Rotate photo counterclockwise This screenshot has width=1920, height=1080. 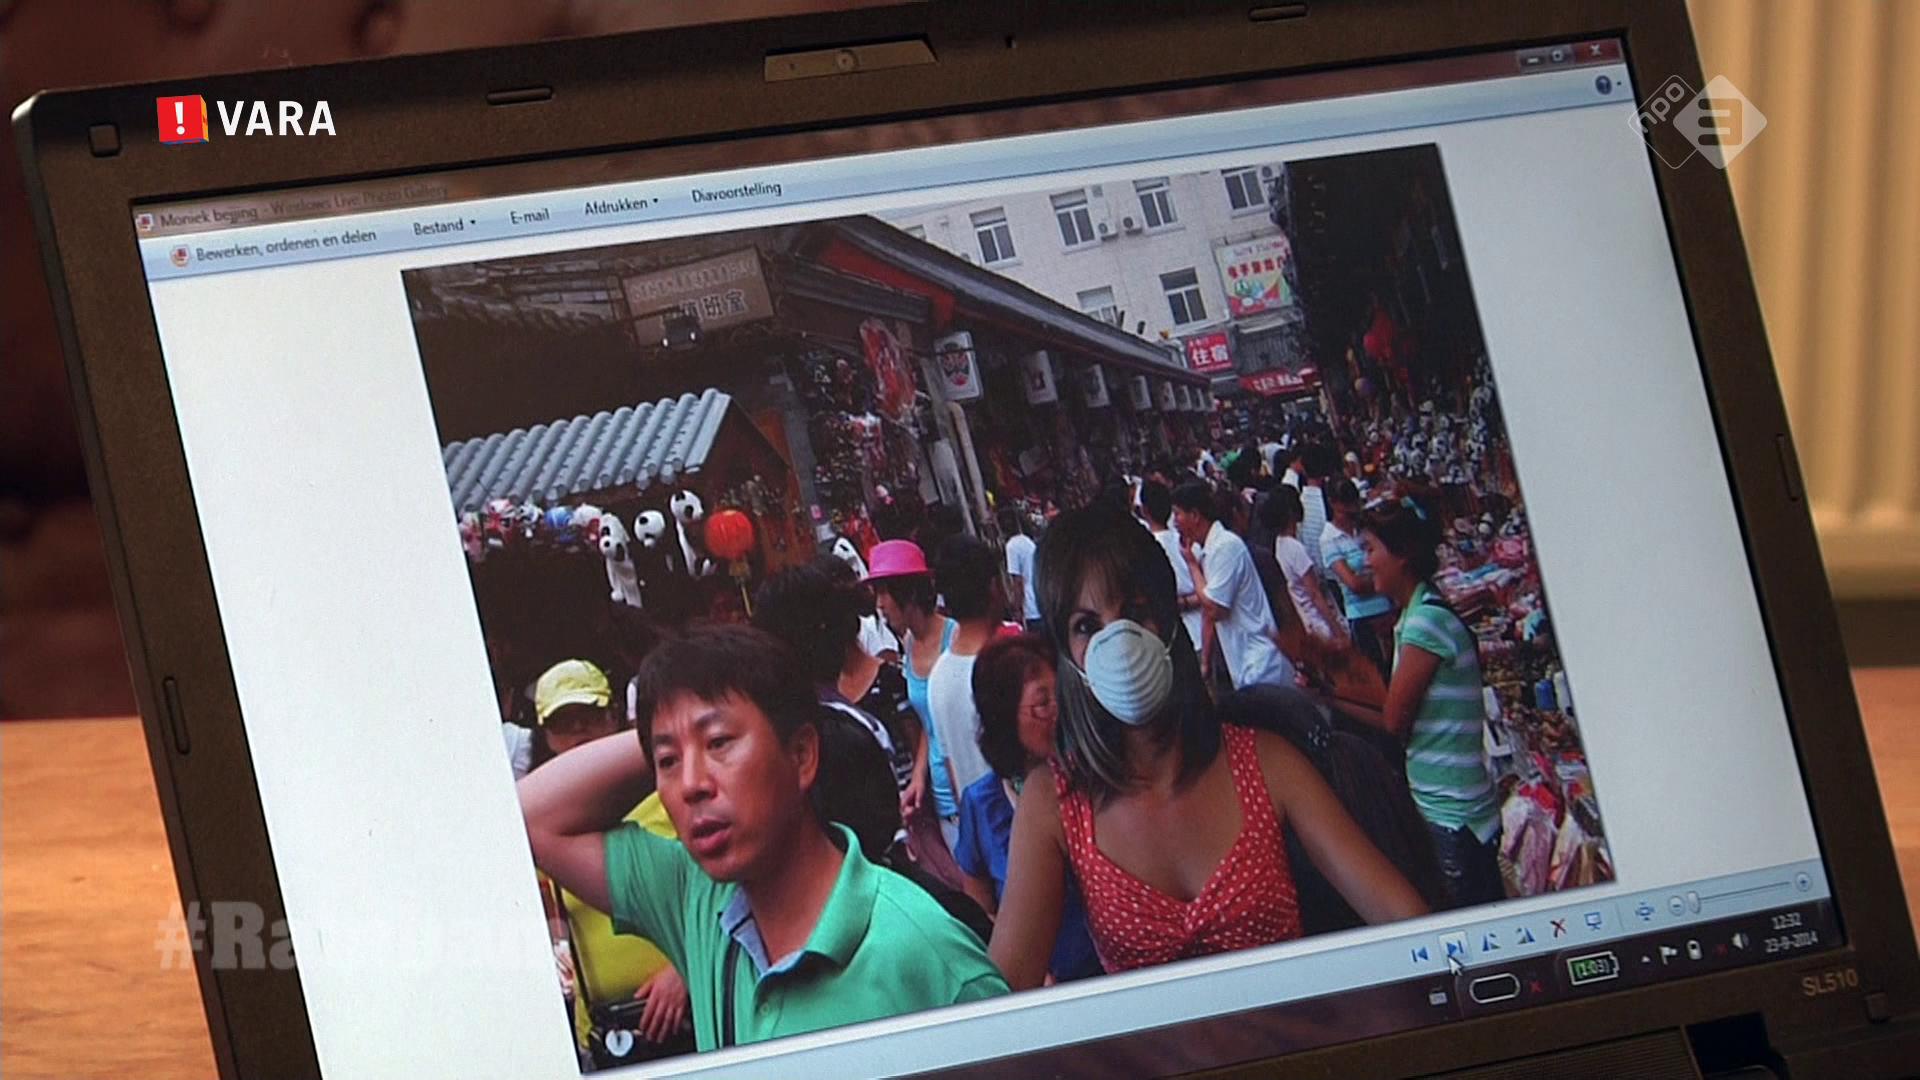click(1489, 941)
